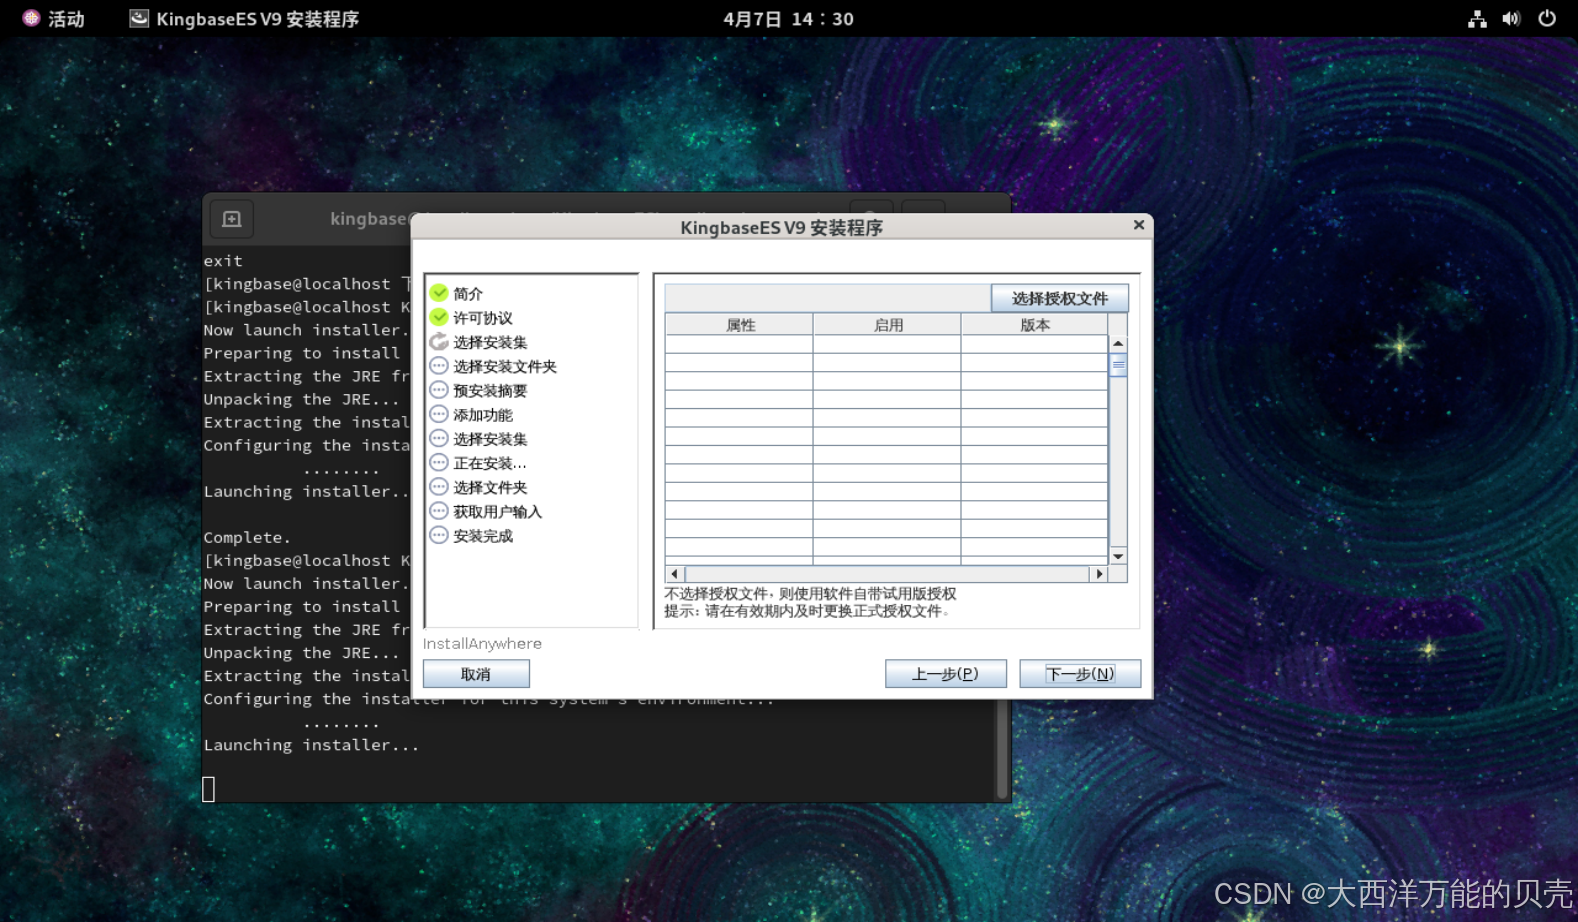Click the 'Complete.' line in terminal
Viewport: 1578px width, 922px height.
click(x=247, y=537)
